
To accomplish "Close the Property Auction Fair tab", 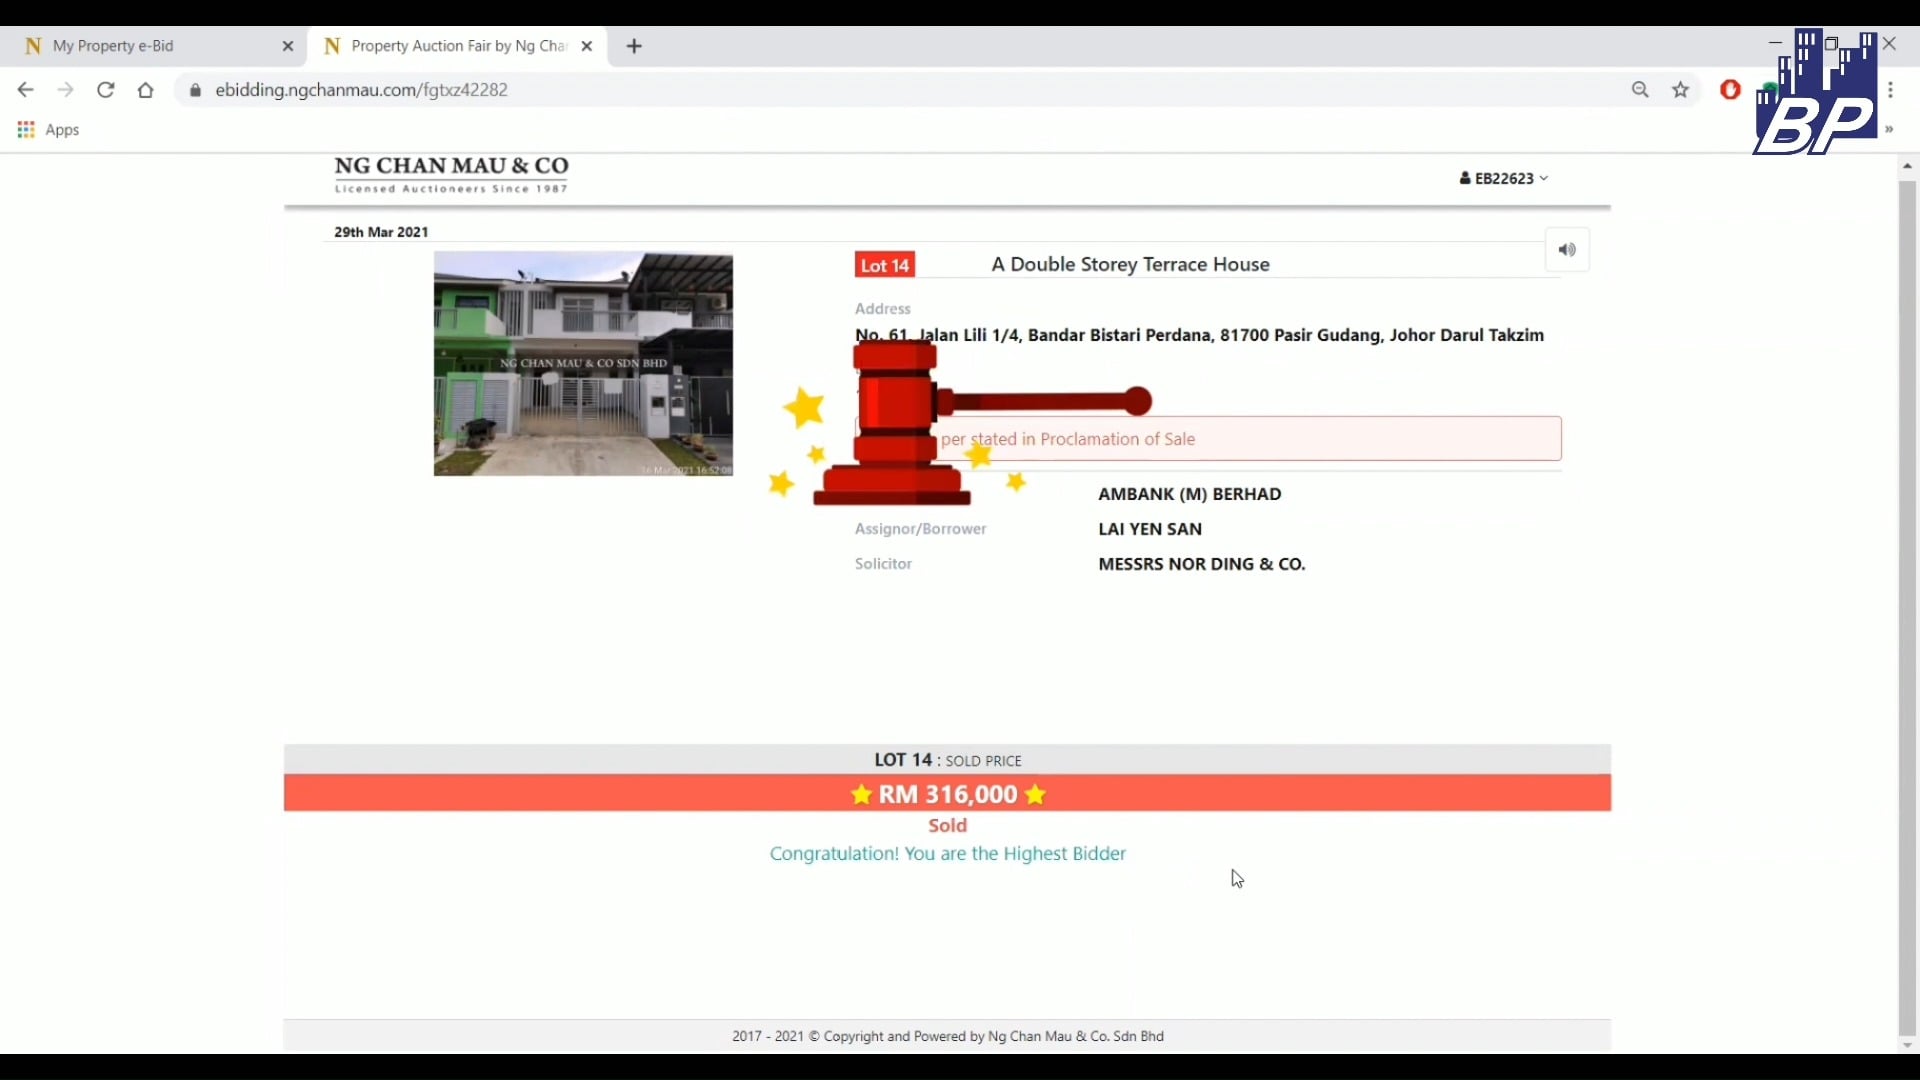I will (587, 46).
